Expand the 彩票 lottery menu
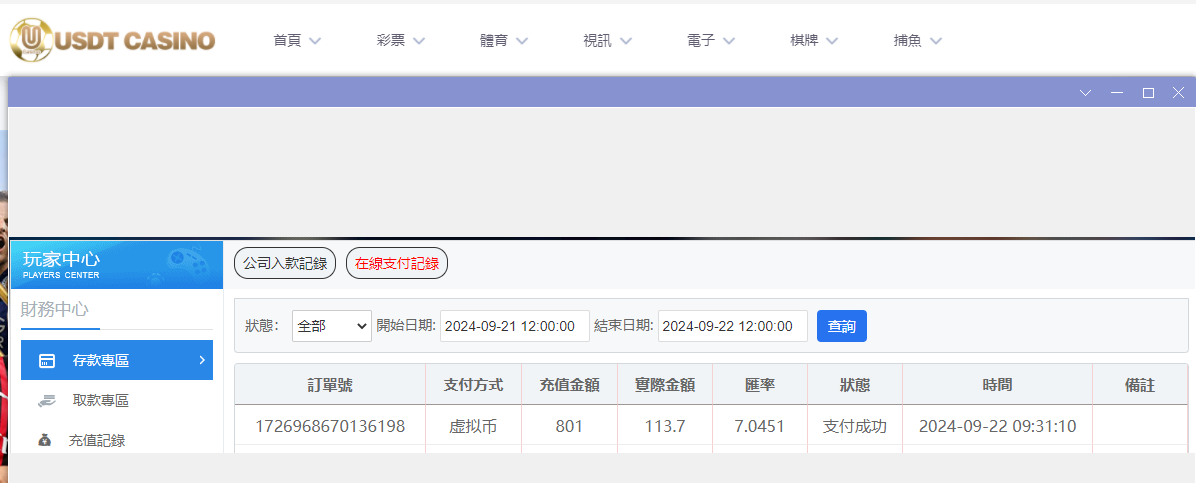1196x483 pixels. [400, 41]
